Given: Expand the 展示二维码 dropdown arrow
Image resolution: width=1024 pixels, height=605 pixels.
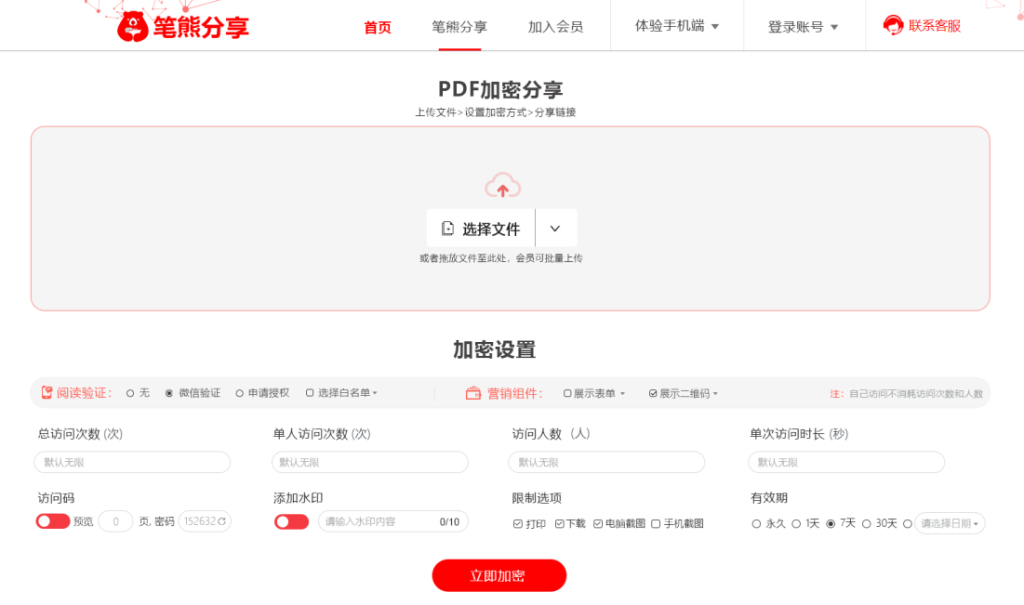Looking at the screenshot, I should (715, 393).
